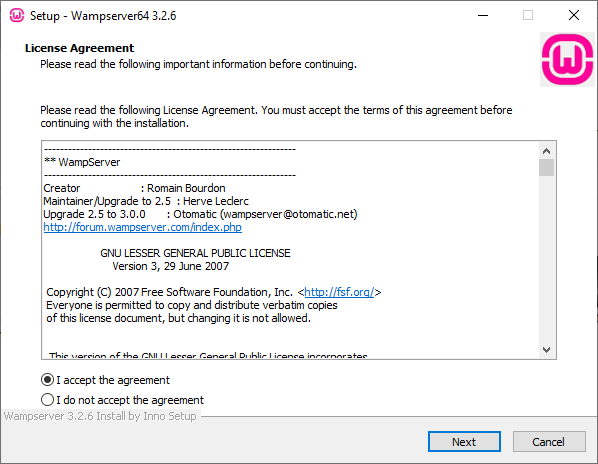Viewport: 598px width, 464px height.
Task: Choose 'I do not accept the agreement'
Action: [122, 400]
